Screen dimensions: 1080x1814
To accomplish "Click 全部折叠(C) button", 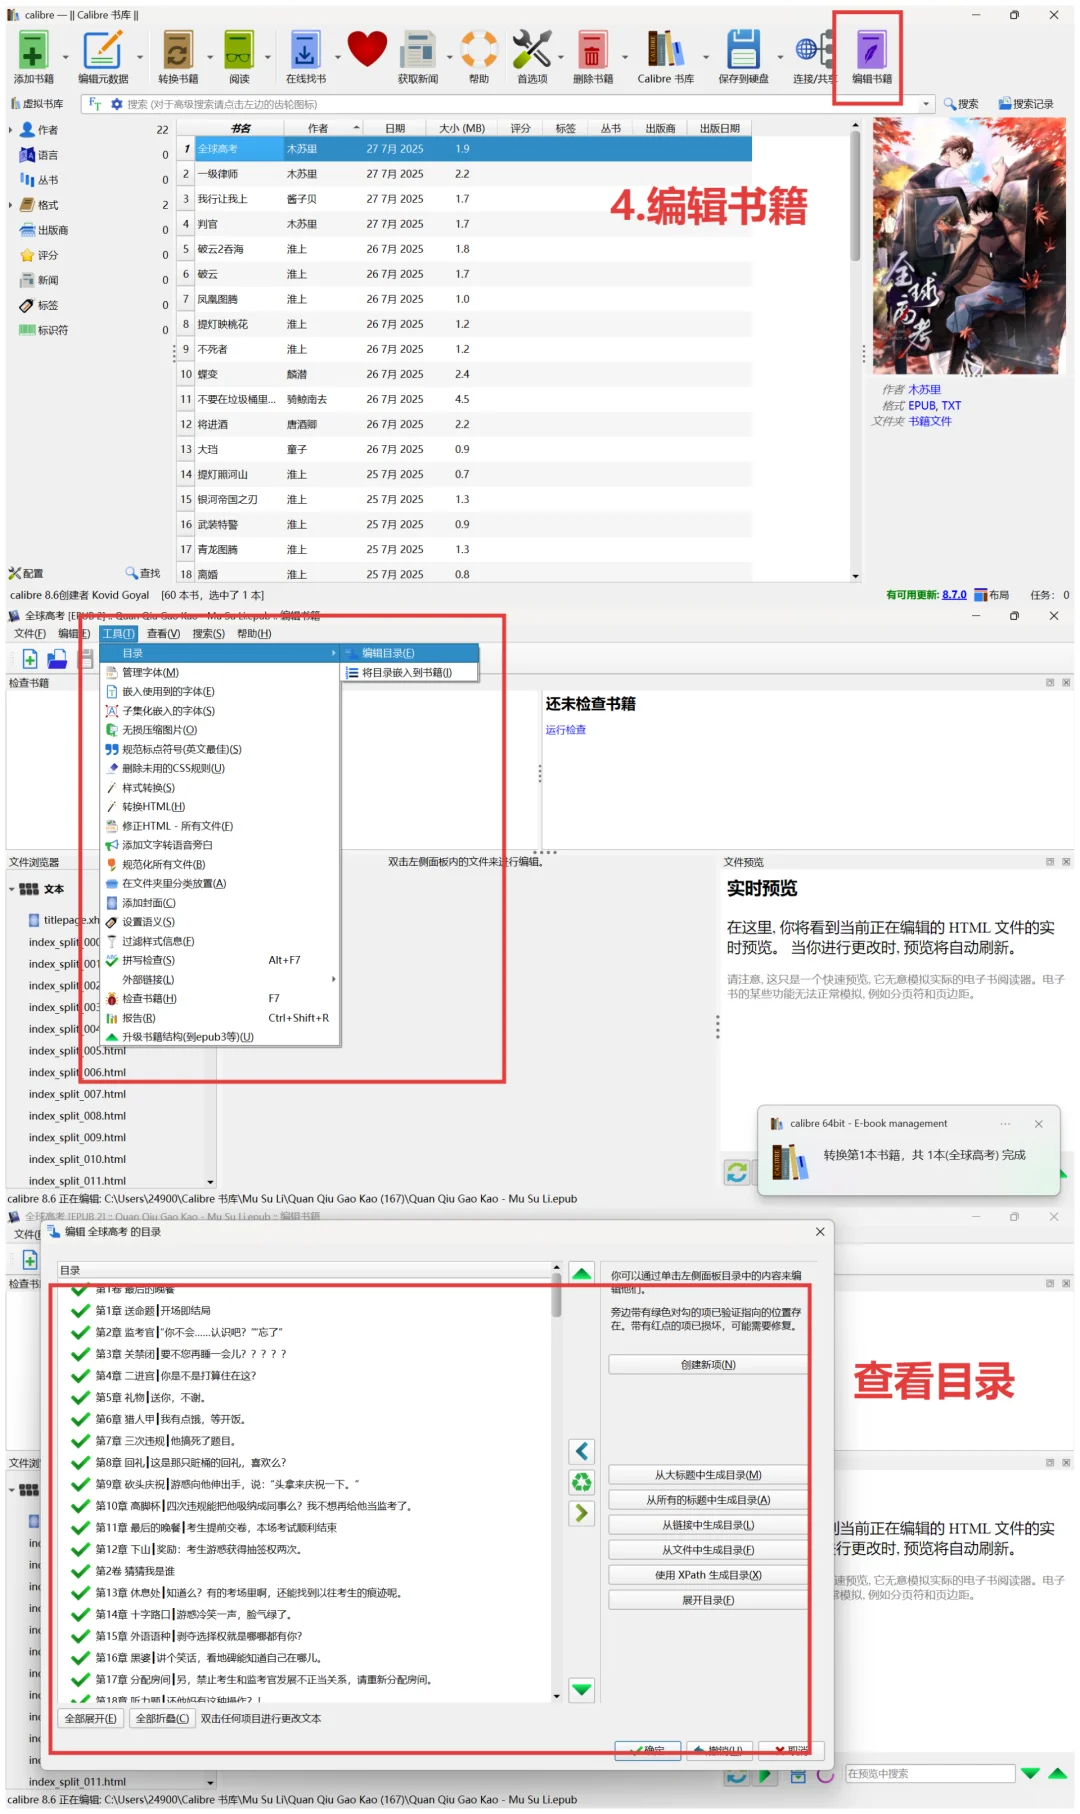I will pos(162,1719).
